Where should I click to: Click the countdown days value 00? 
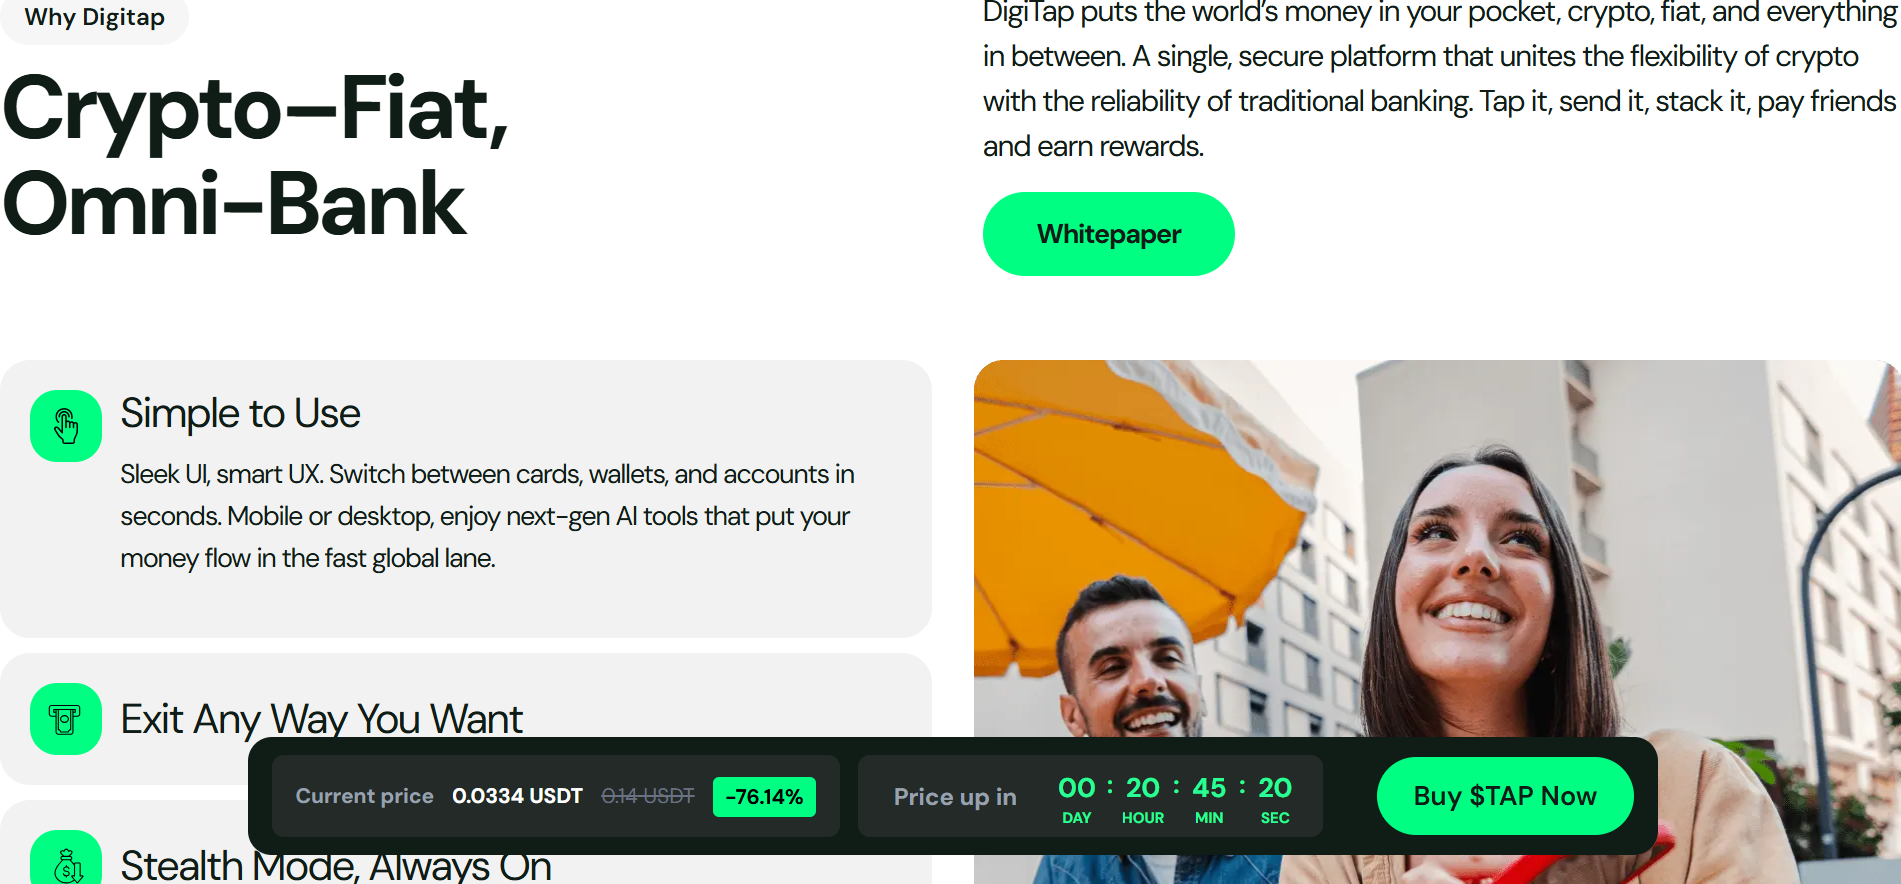pyautogui.click(x=1077, y=788)
